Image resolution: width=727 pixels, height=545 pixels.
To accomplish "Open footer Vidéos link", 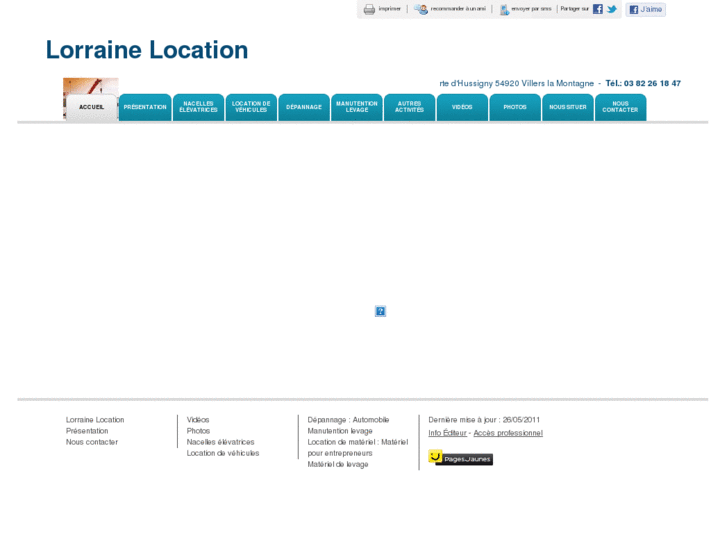I will 198,420.
